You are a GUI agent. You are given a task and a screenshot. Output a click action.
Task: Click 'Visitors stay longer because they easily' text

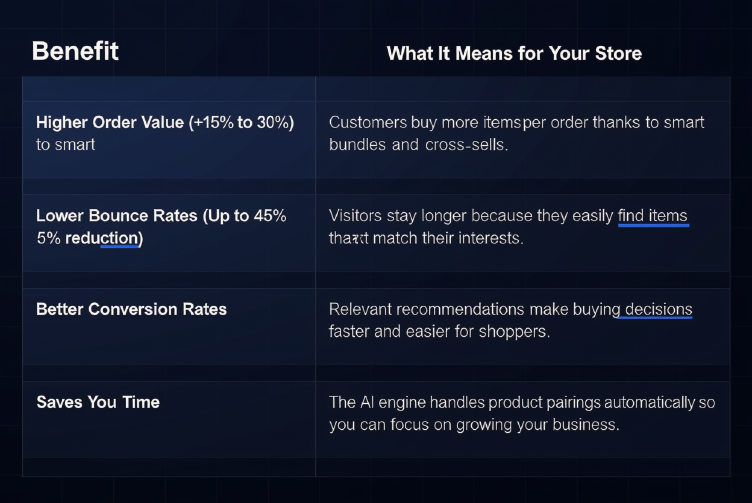471,216
